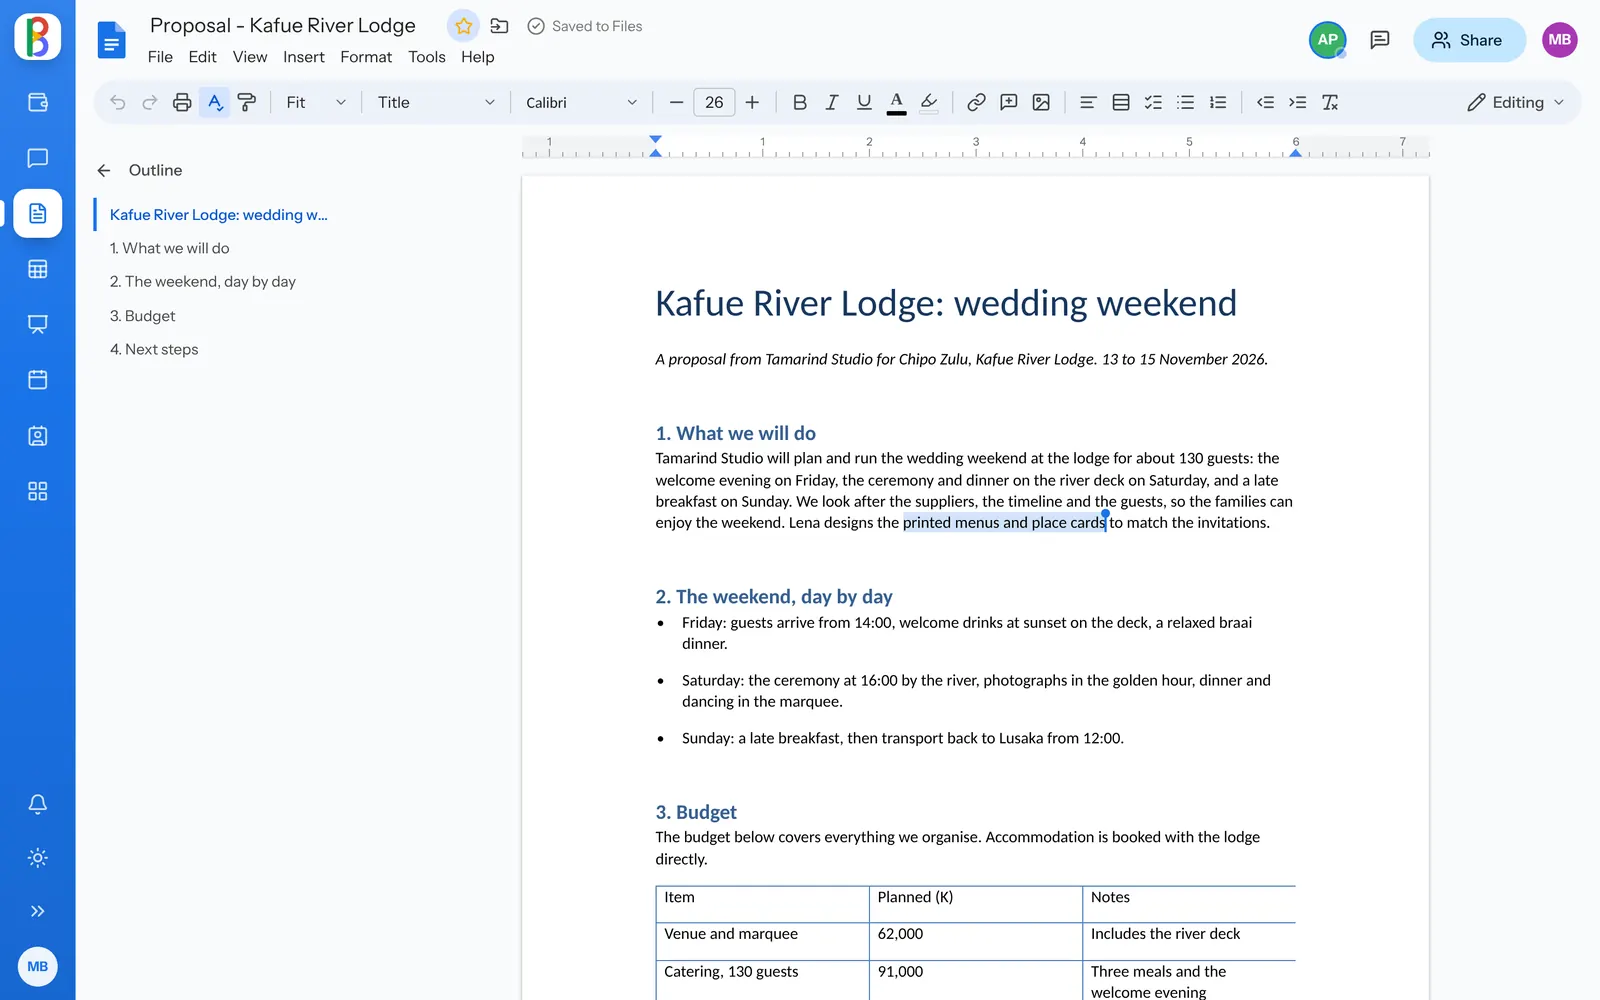Click the Share button
Viewport: 1600px width, 1000px height.
1469,40
